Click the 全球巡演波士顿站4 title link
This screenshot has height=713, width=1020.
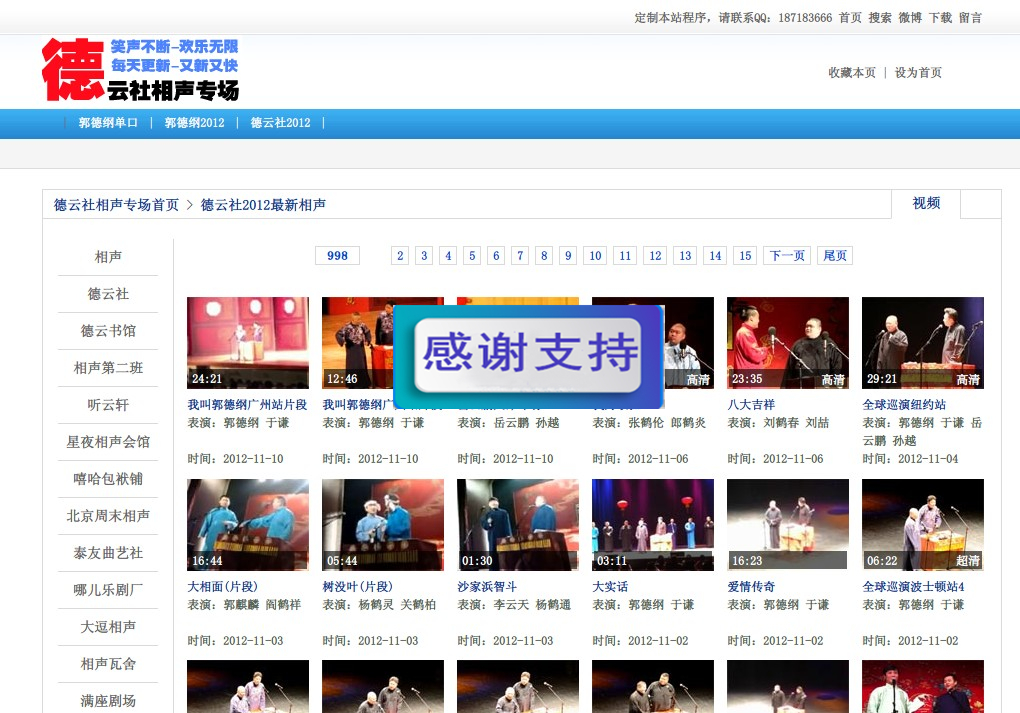[913, 587]
